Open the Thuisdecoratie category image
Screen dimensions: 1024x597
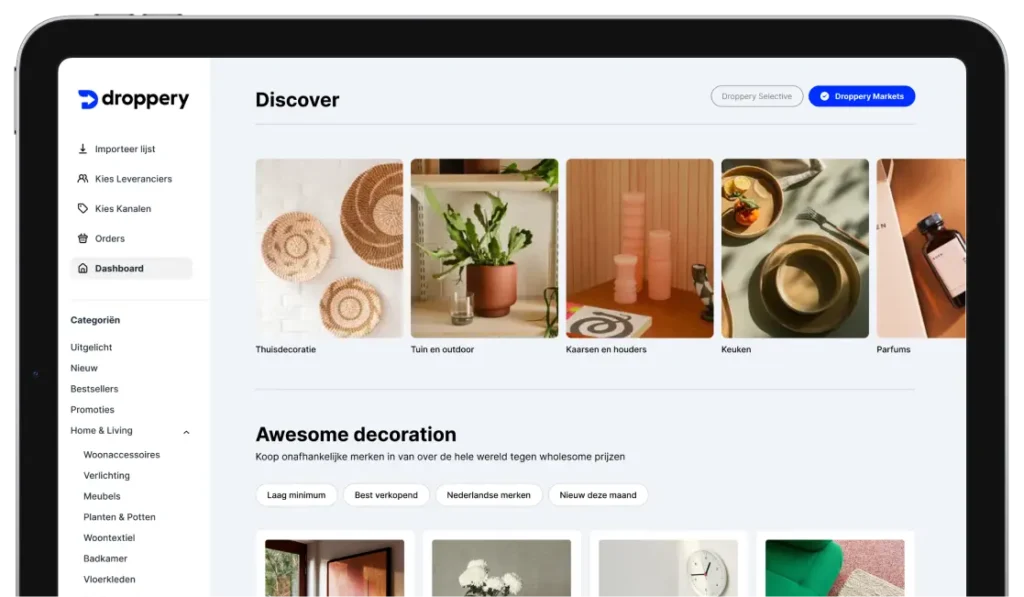tap(329, 248)
